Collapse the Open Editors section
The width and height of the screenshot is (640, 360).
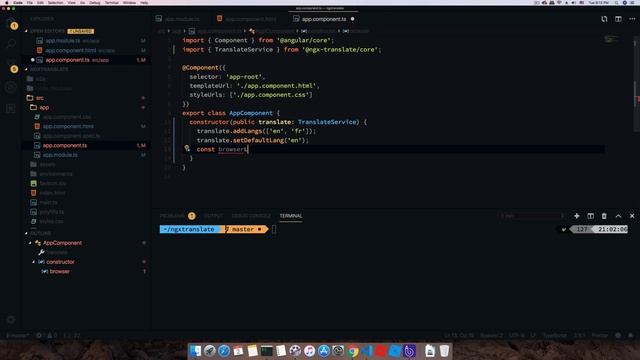tap(26, 31)
